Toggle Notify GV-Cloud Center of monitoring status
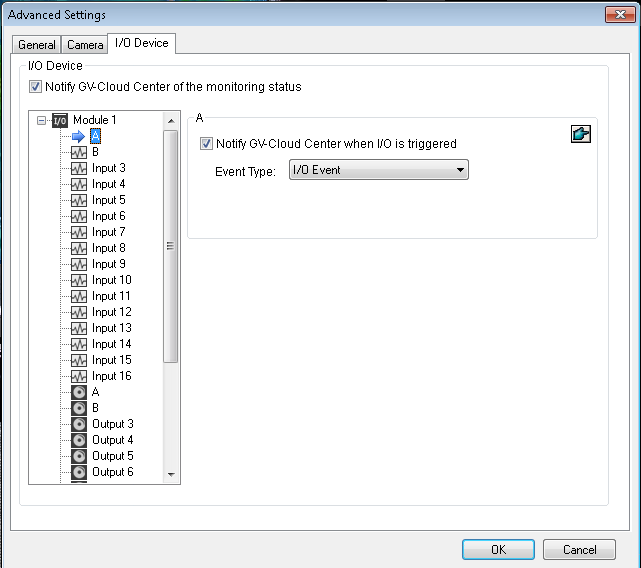The image size is (641, 568). 37,87
